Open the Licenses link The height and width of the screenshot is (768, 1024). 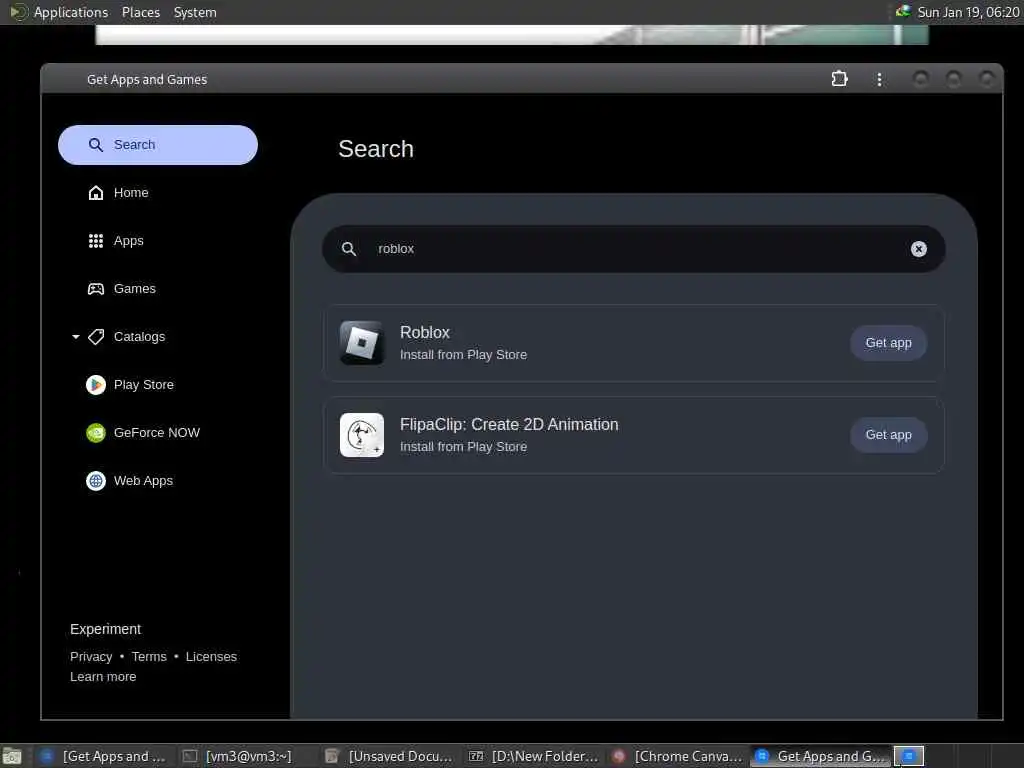click(x=211, y=656)
